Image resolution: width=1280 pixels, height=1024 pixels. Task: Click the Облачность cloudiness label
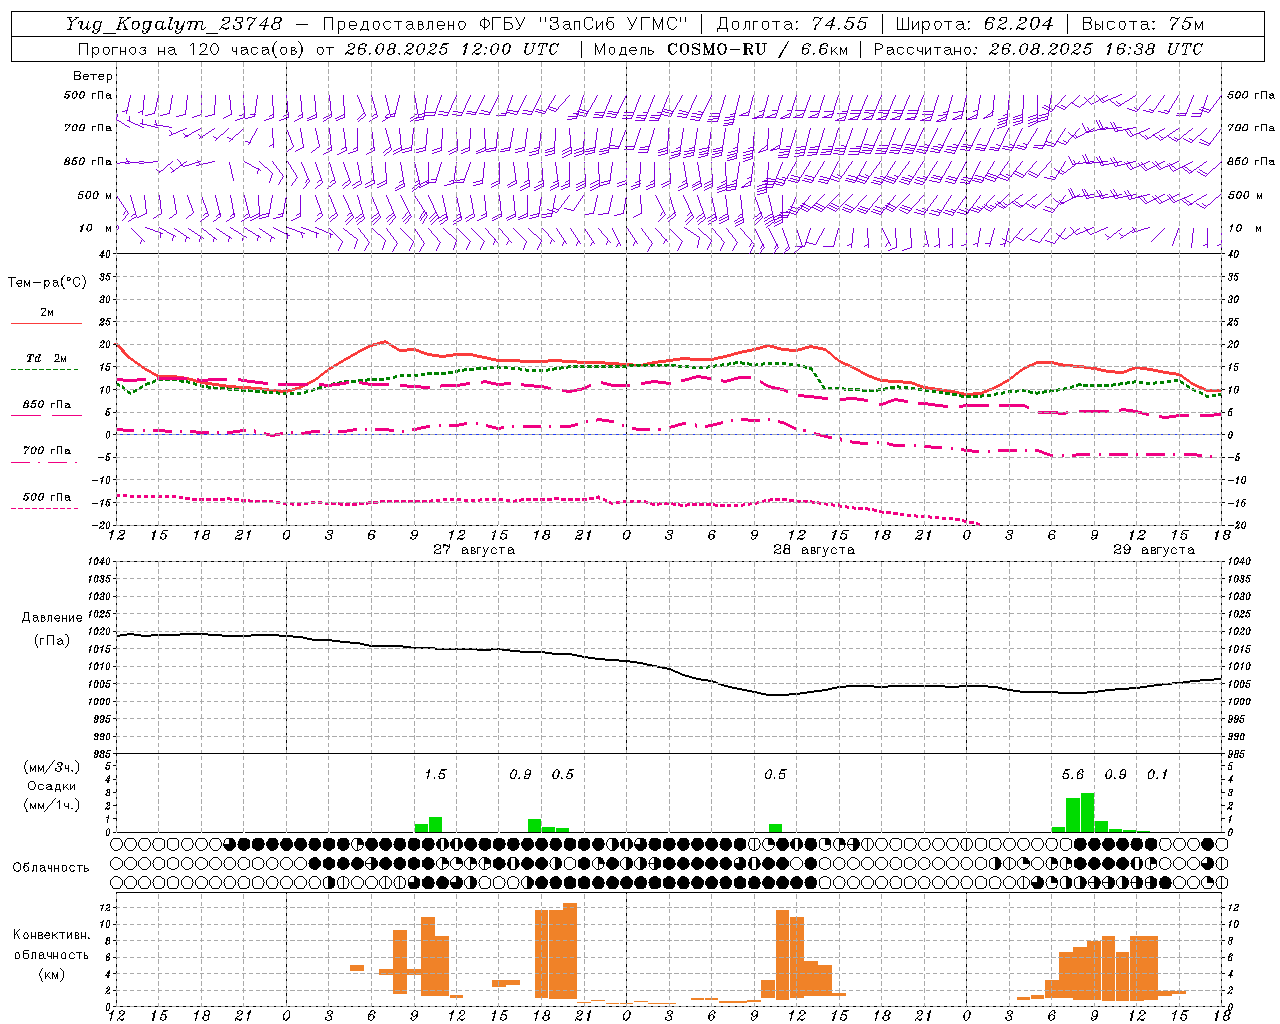click(51, 868)
